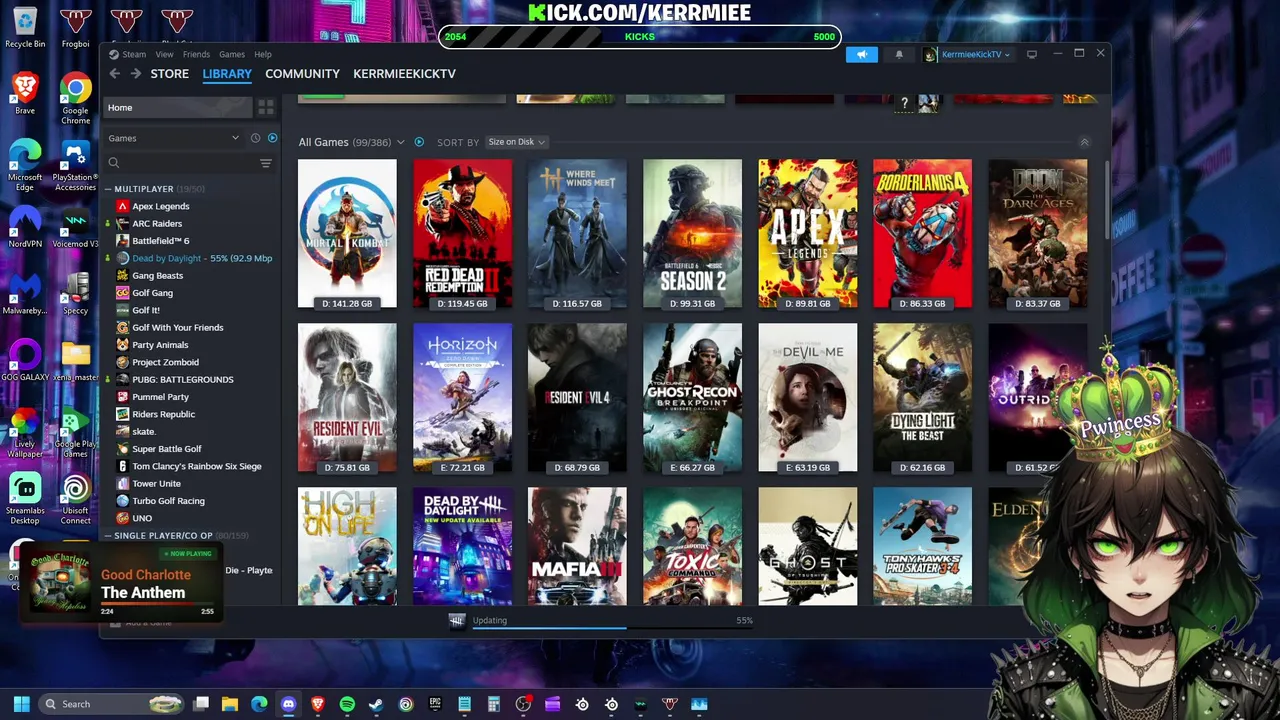Go back with the Steam back arrow

[114, 74]
